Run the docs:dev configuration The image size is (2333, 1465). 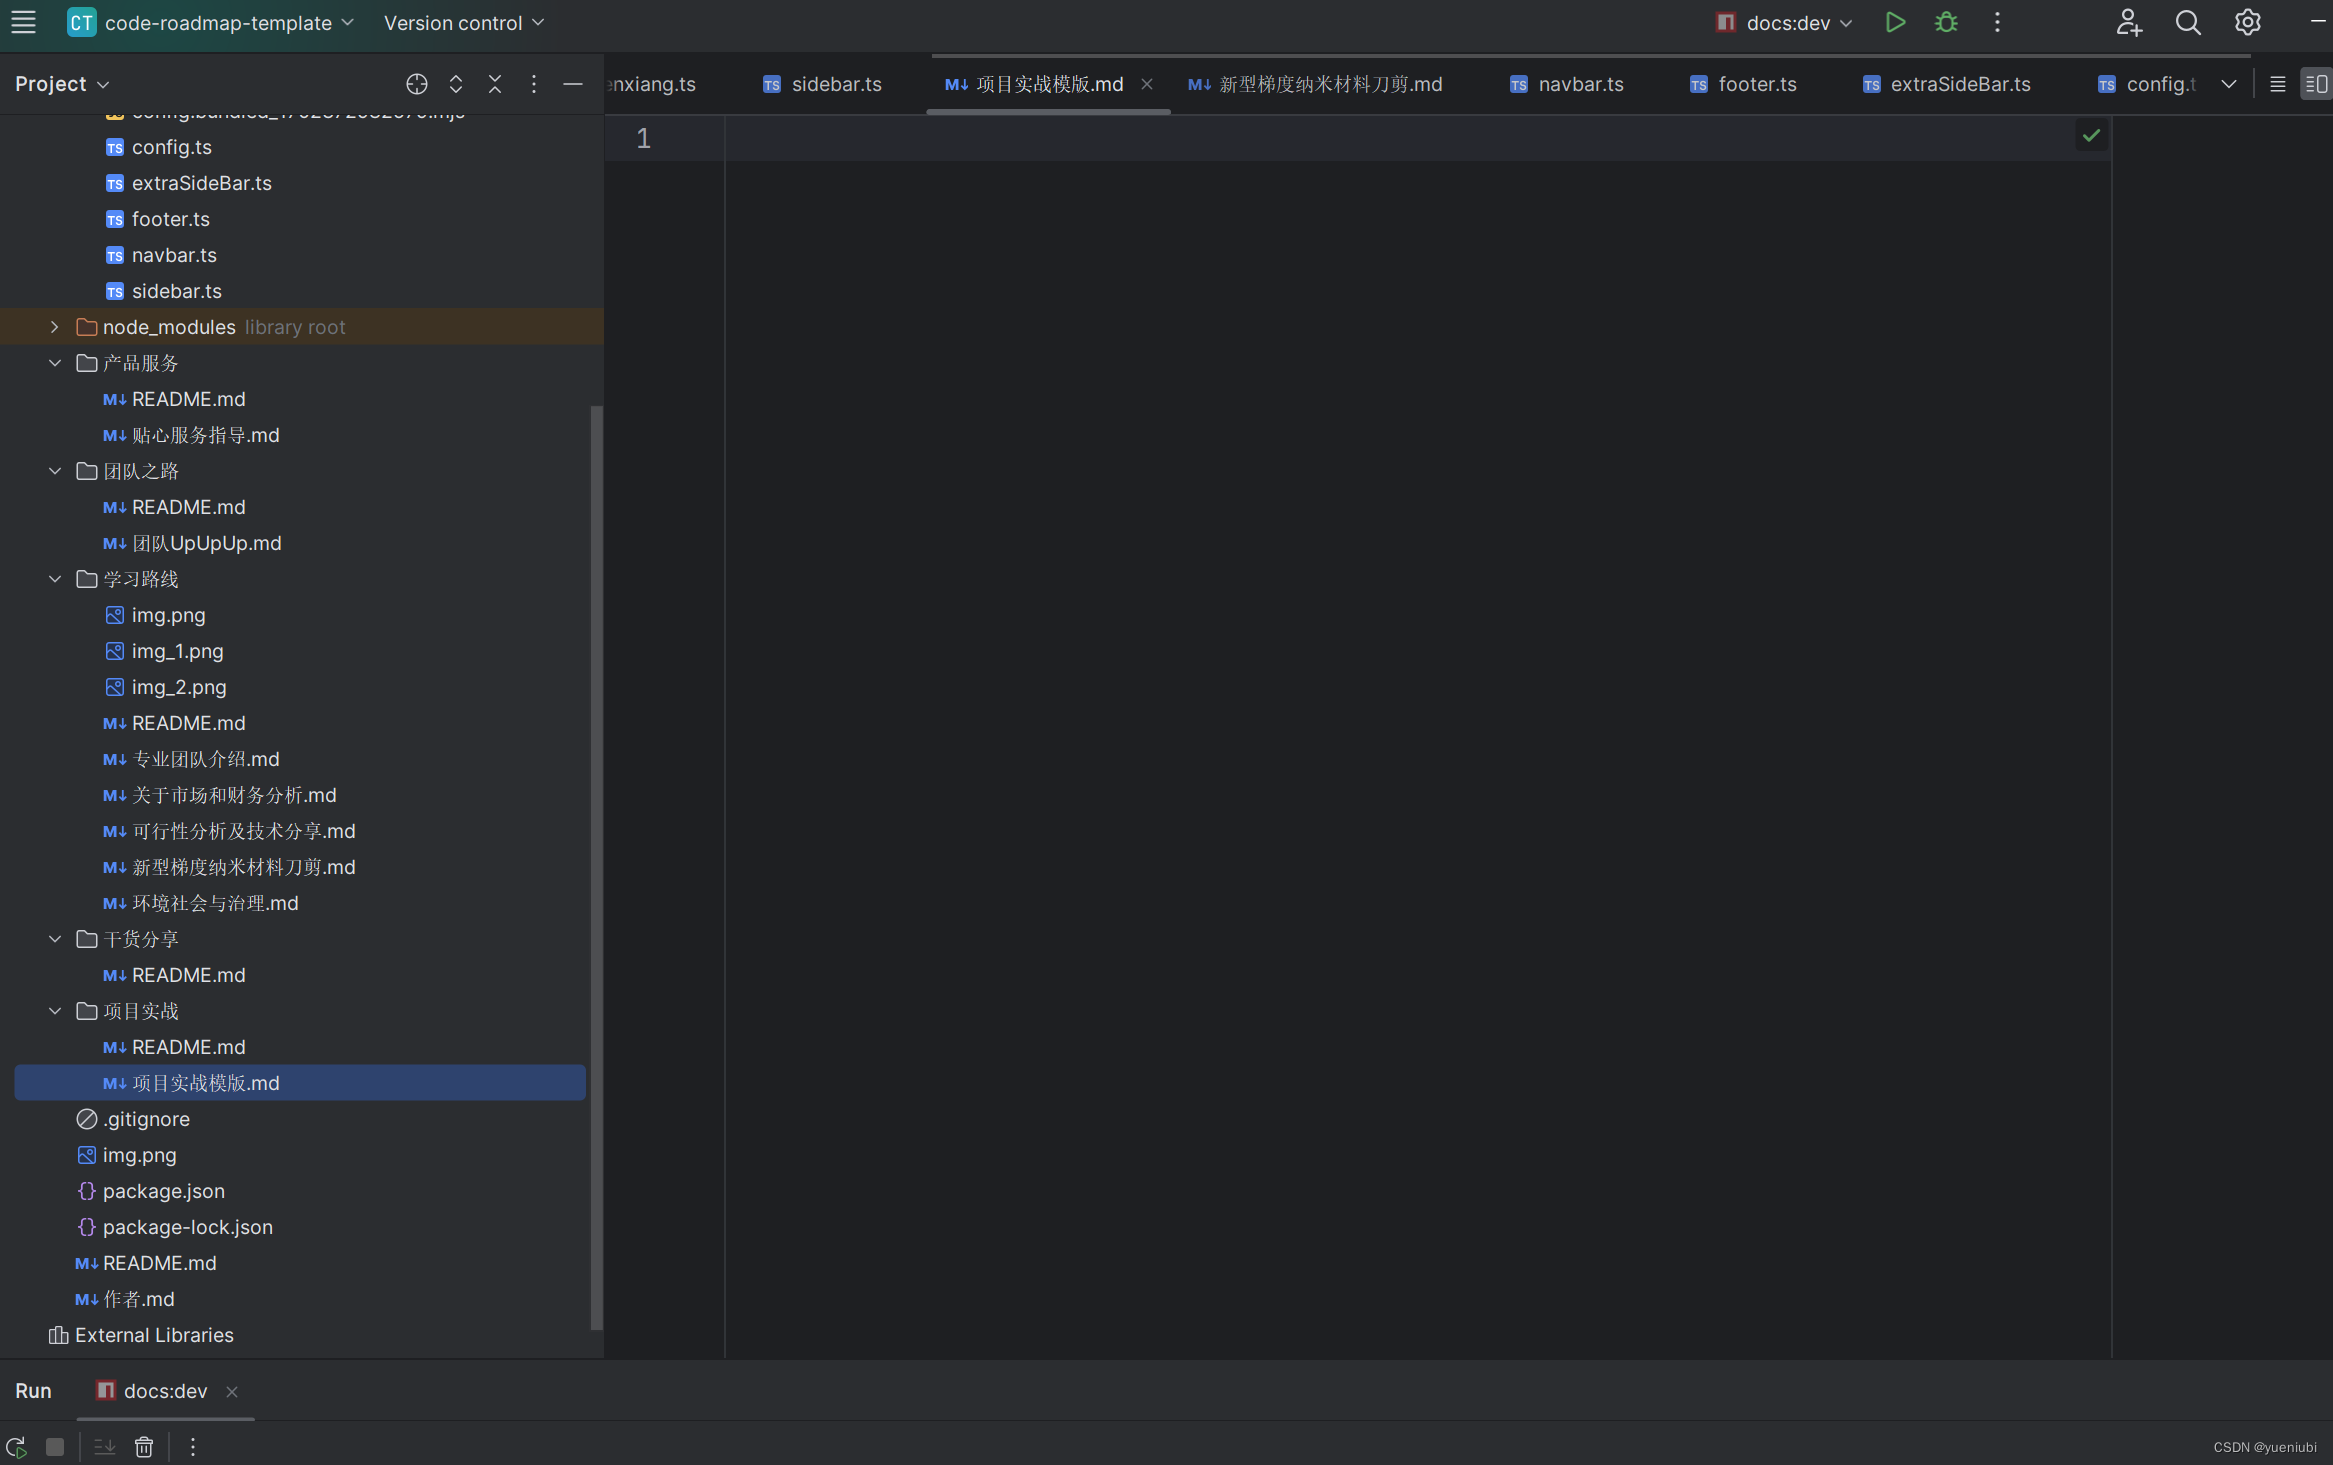pos(1894,22)
